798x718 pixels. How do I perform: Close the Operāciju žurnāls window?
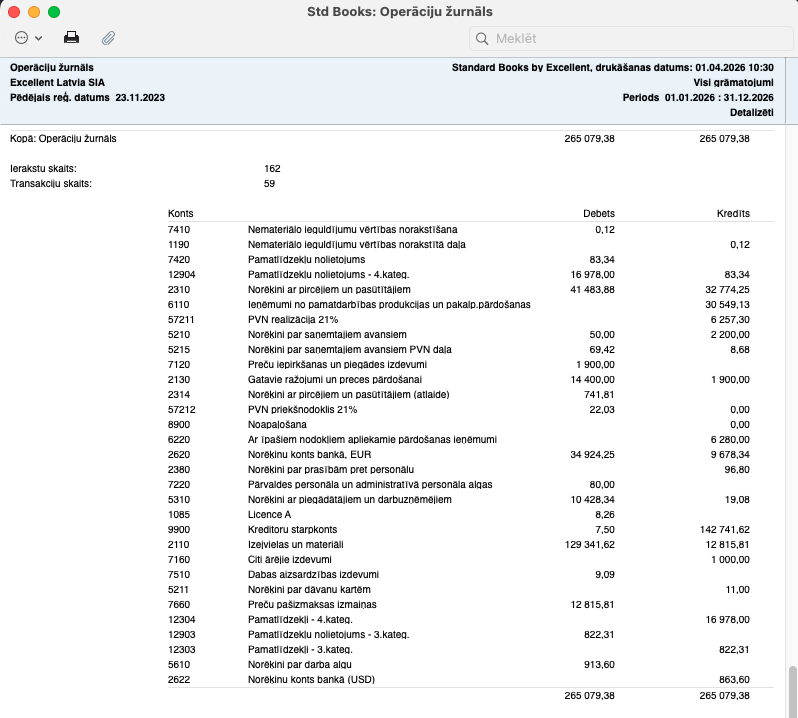(15, 12)
